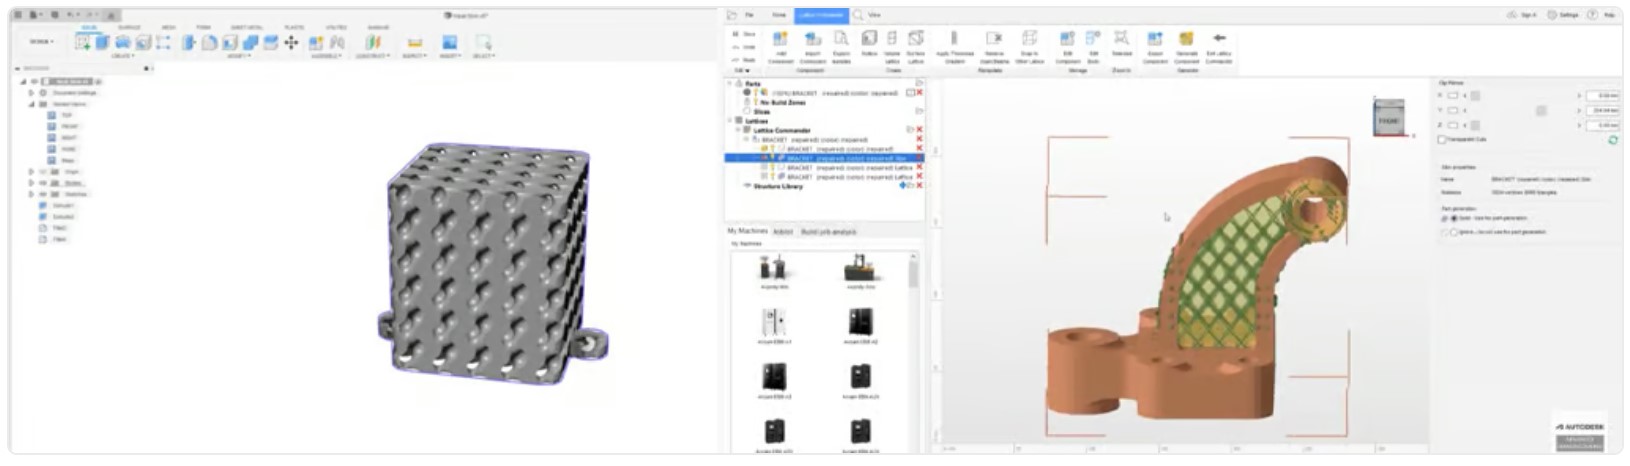The width and height of the screenshot is (1630, 466).
Task: Click the Generate Component icon
Action: click(x=1186, y=40)
